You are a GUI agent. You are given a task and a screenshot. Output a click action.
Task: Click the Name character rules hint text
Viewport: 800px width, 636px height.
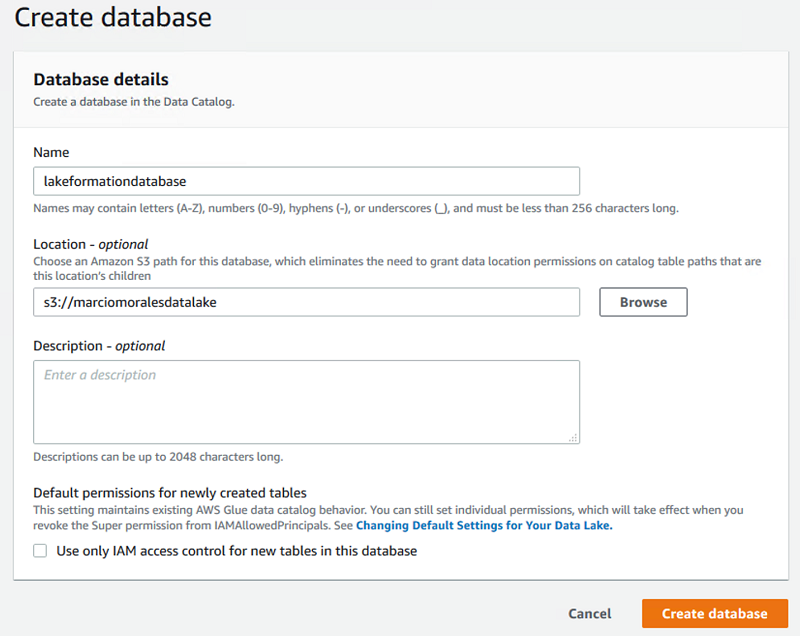356,209
